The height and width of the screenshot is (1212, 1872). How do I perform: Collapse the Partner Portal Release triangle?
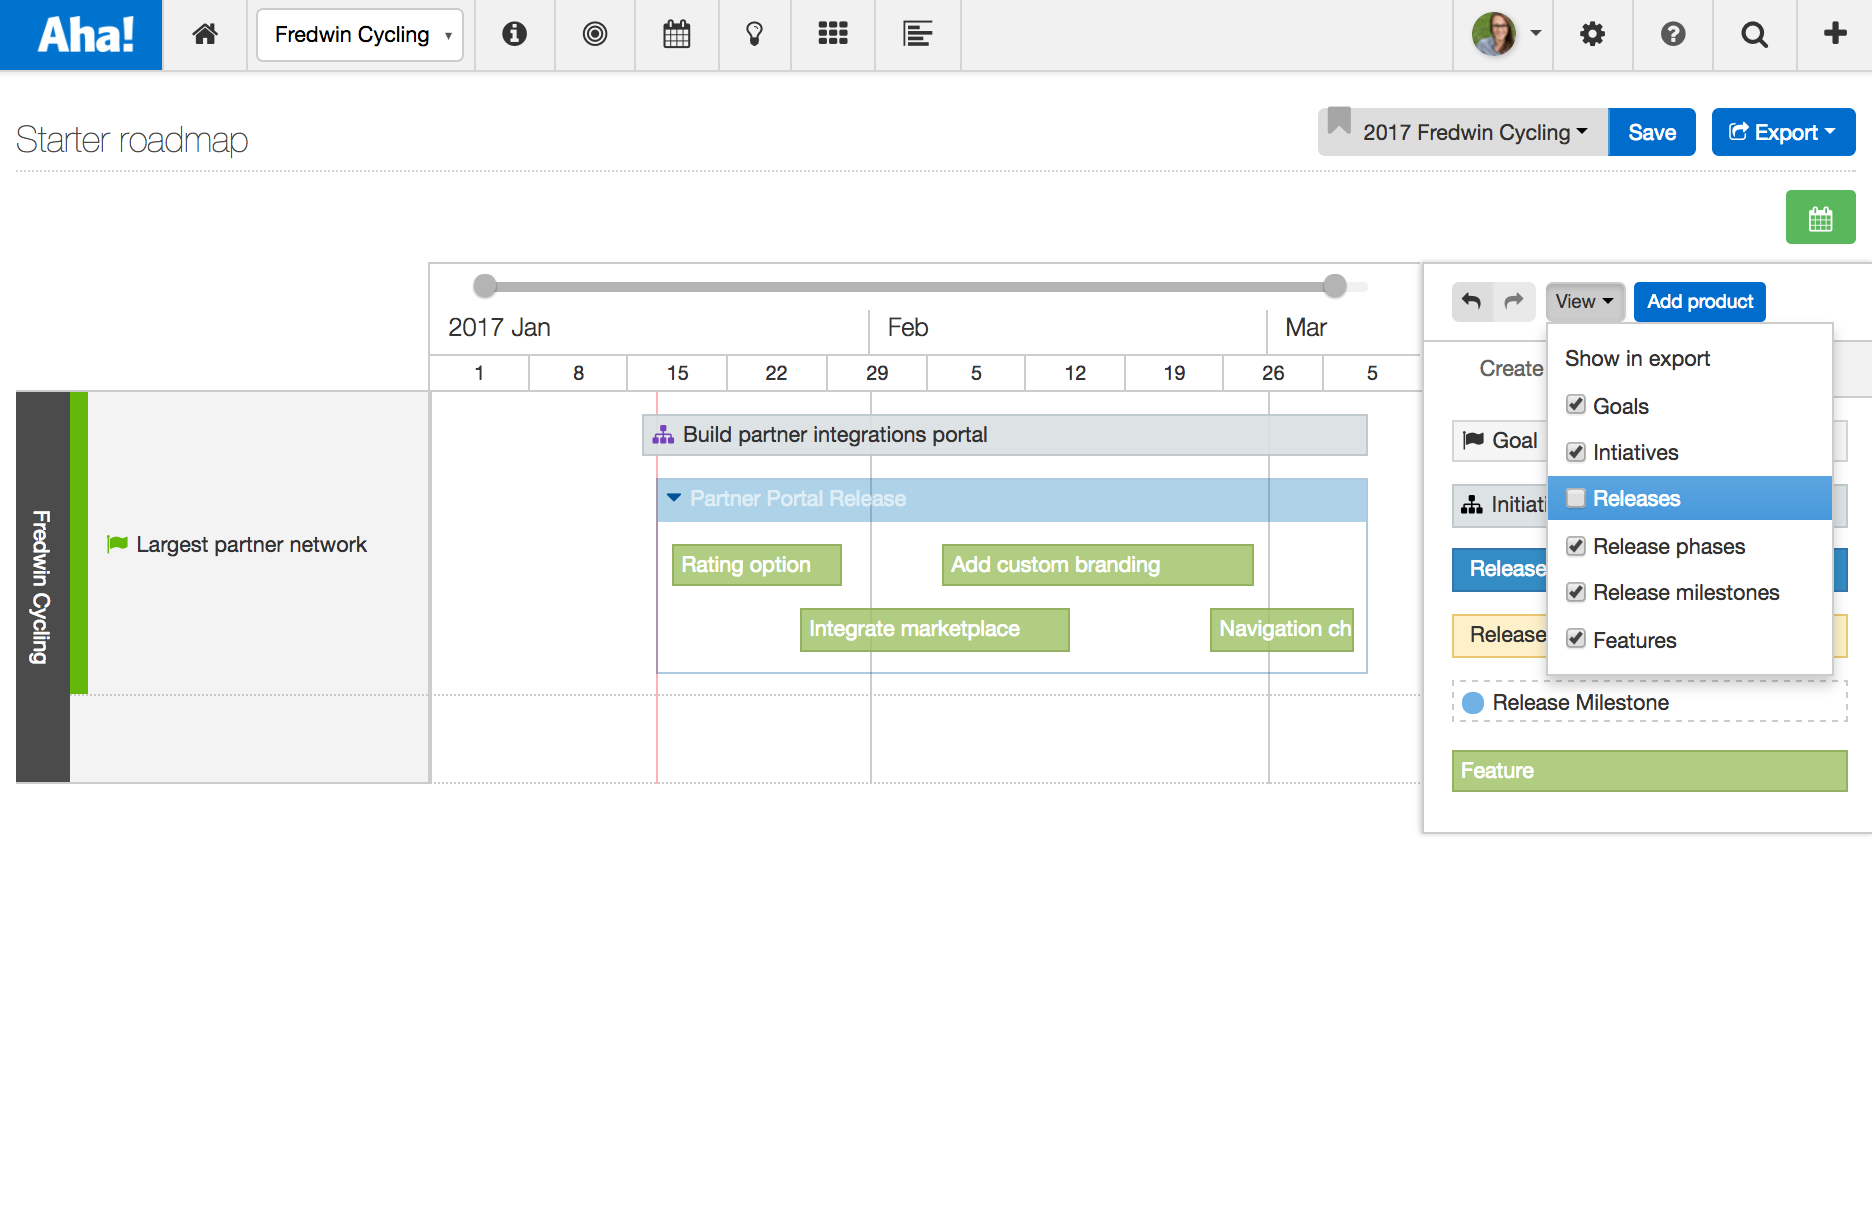[674, 498]
